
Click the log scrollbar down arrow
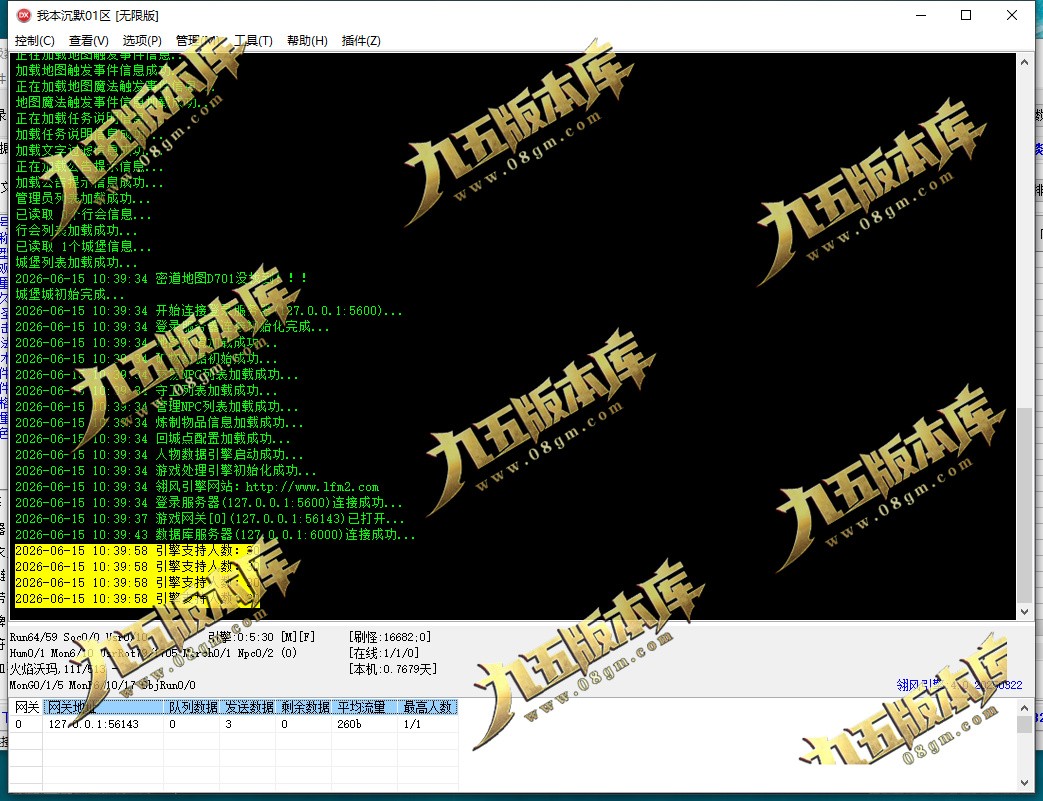pos(1024,611)
